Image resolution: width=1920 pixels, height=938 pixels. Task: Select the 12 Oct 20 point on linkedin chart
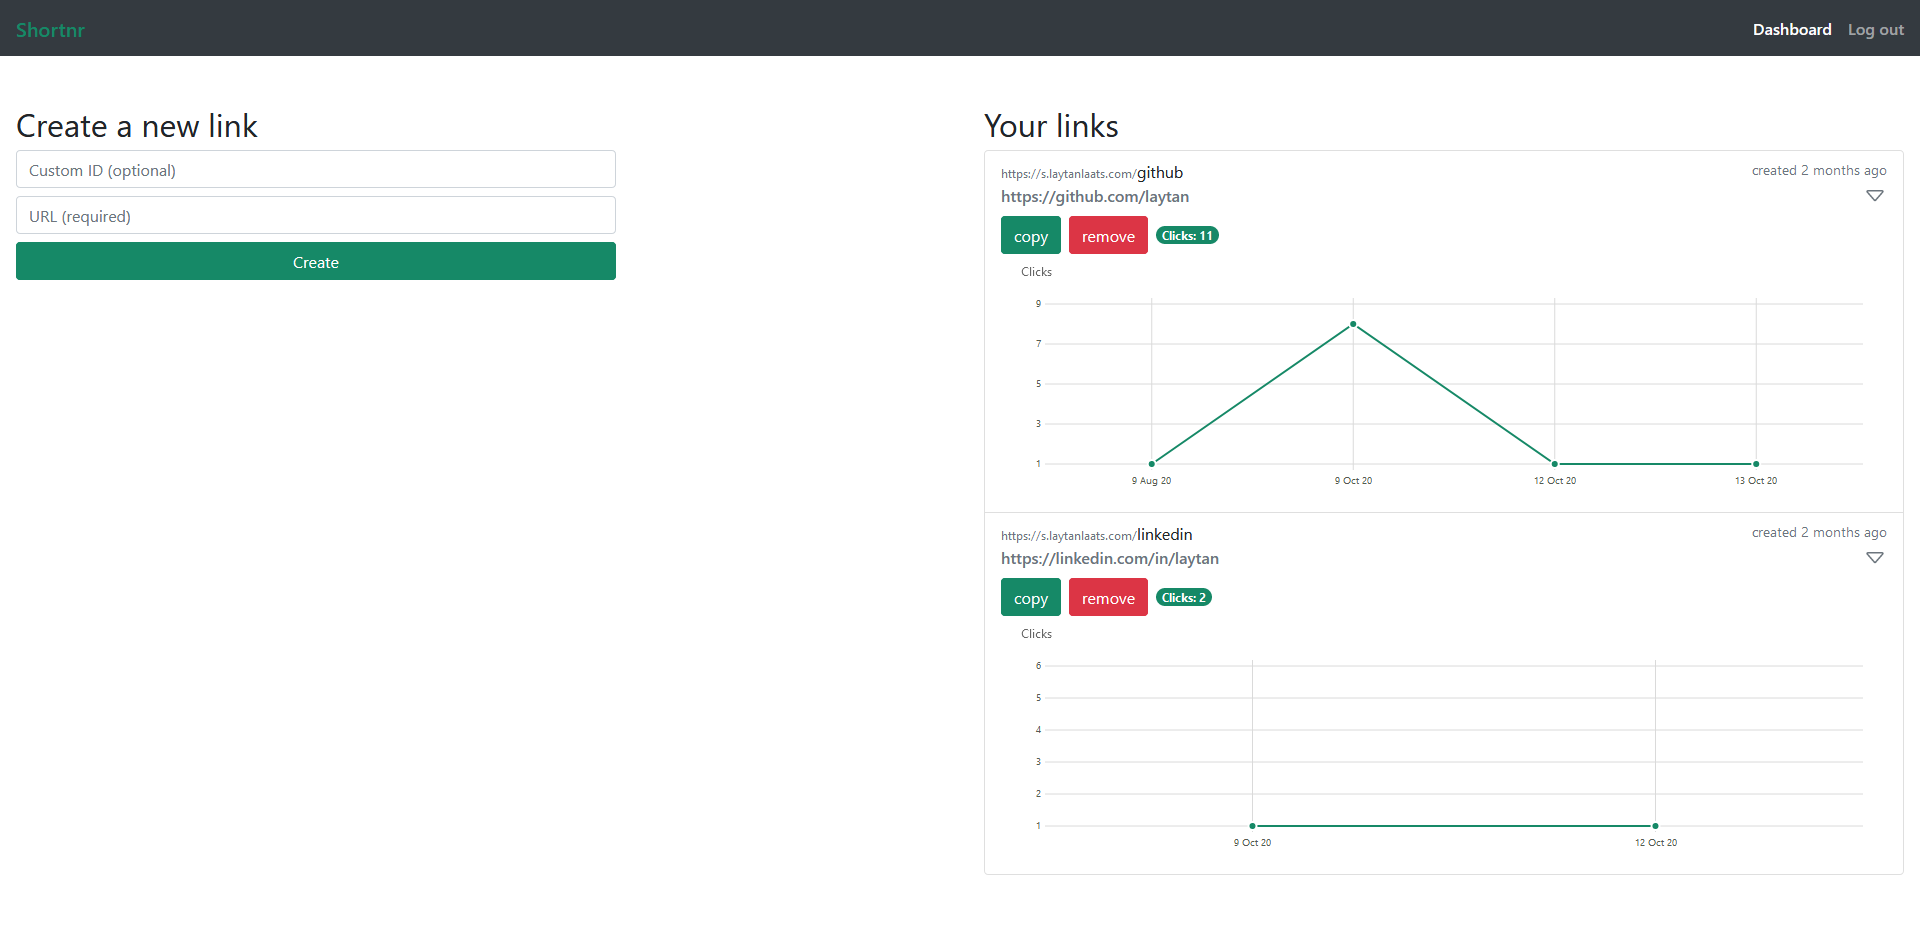tap(1655, 826)
